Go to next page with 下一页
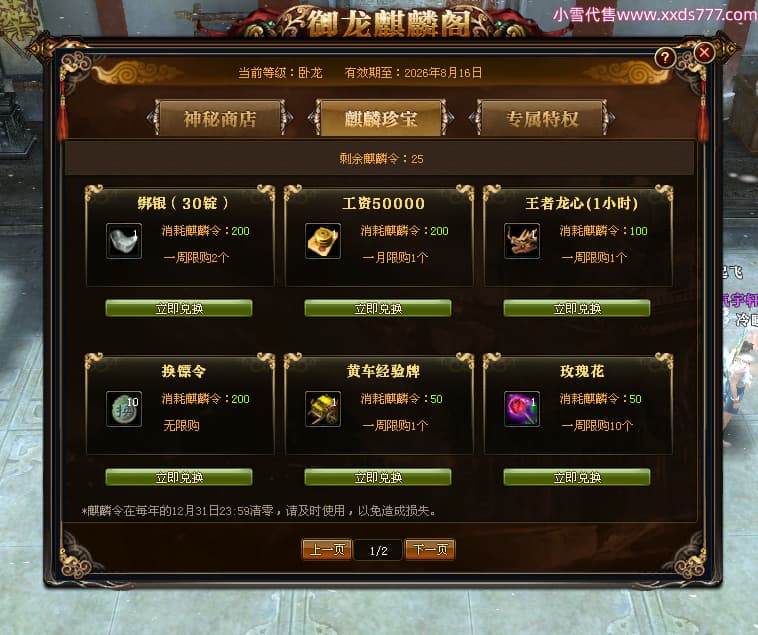This screenshot has width=758, height=635. 430,549
